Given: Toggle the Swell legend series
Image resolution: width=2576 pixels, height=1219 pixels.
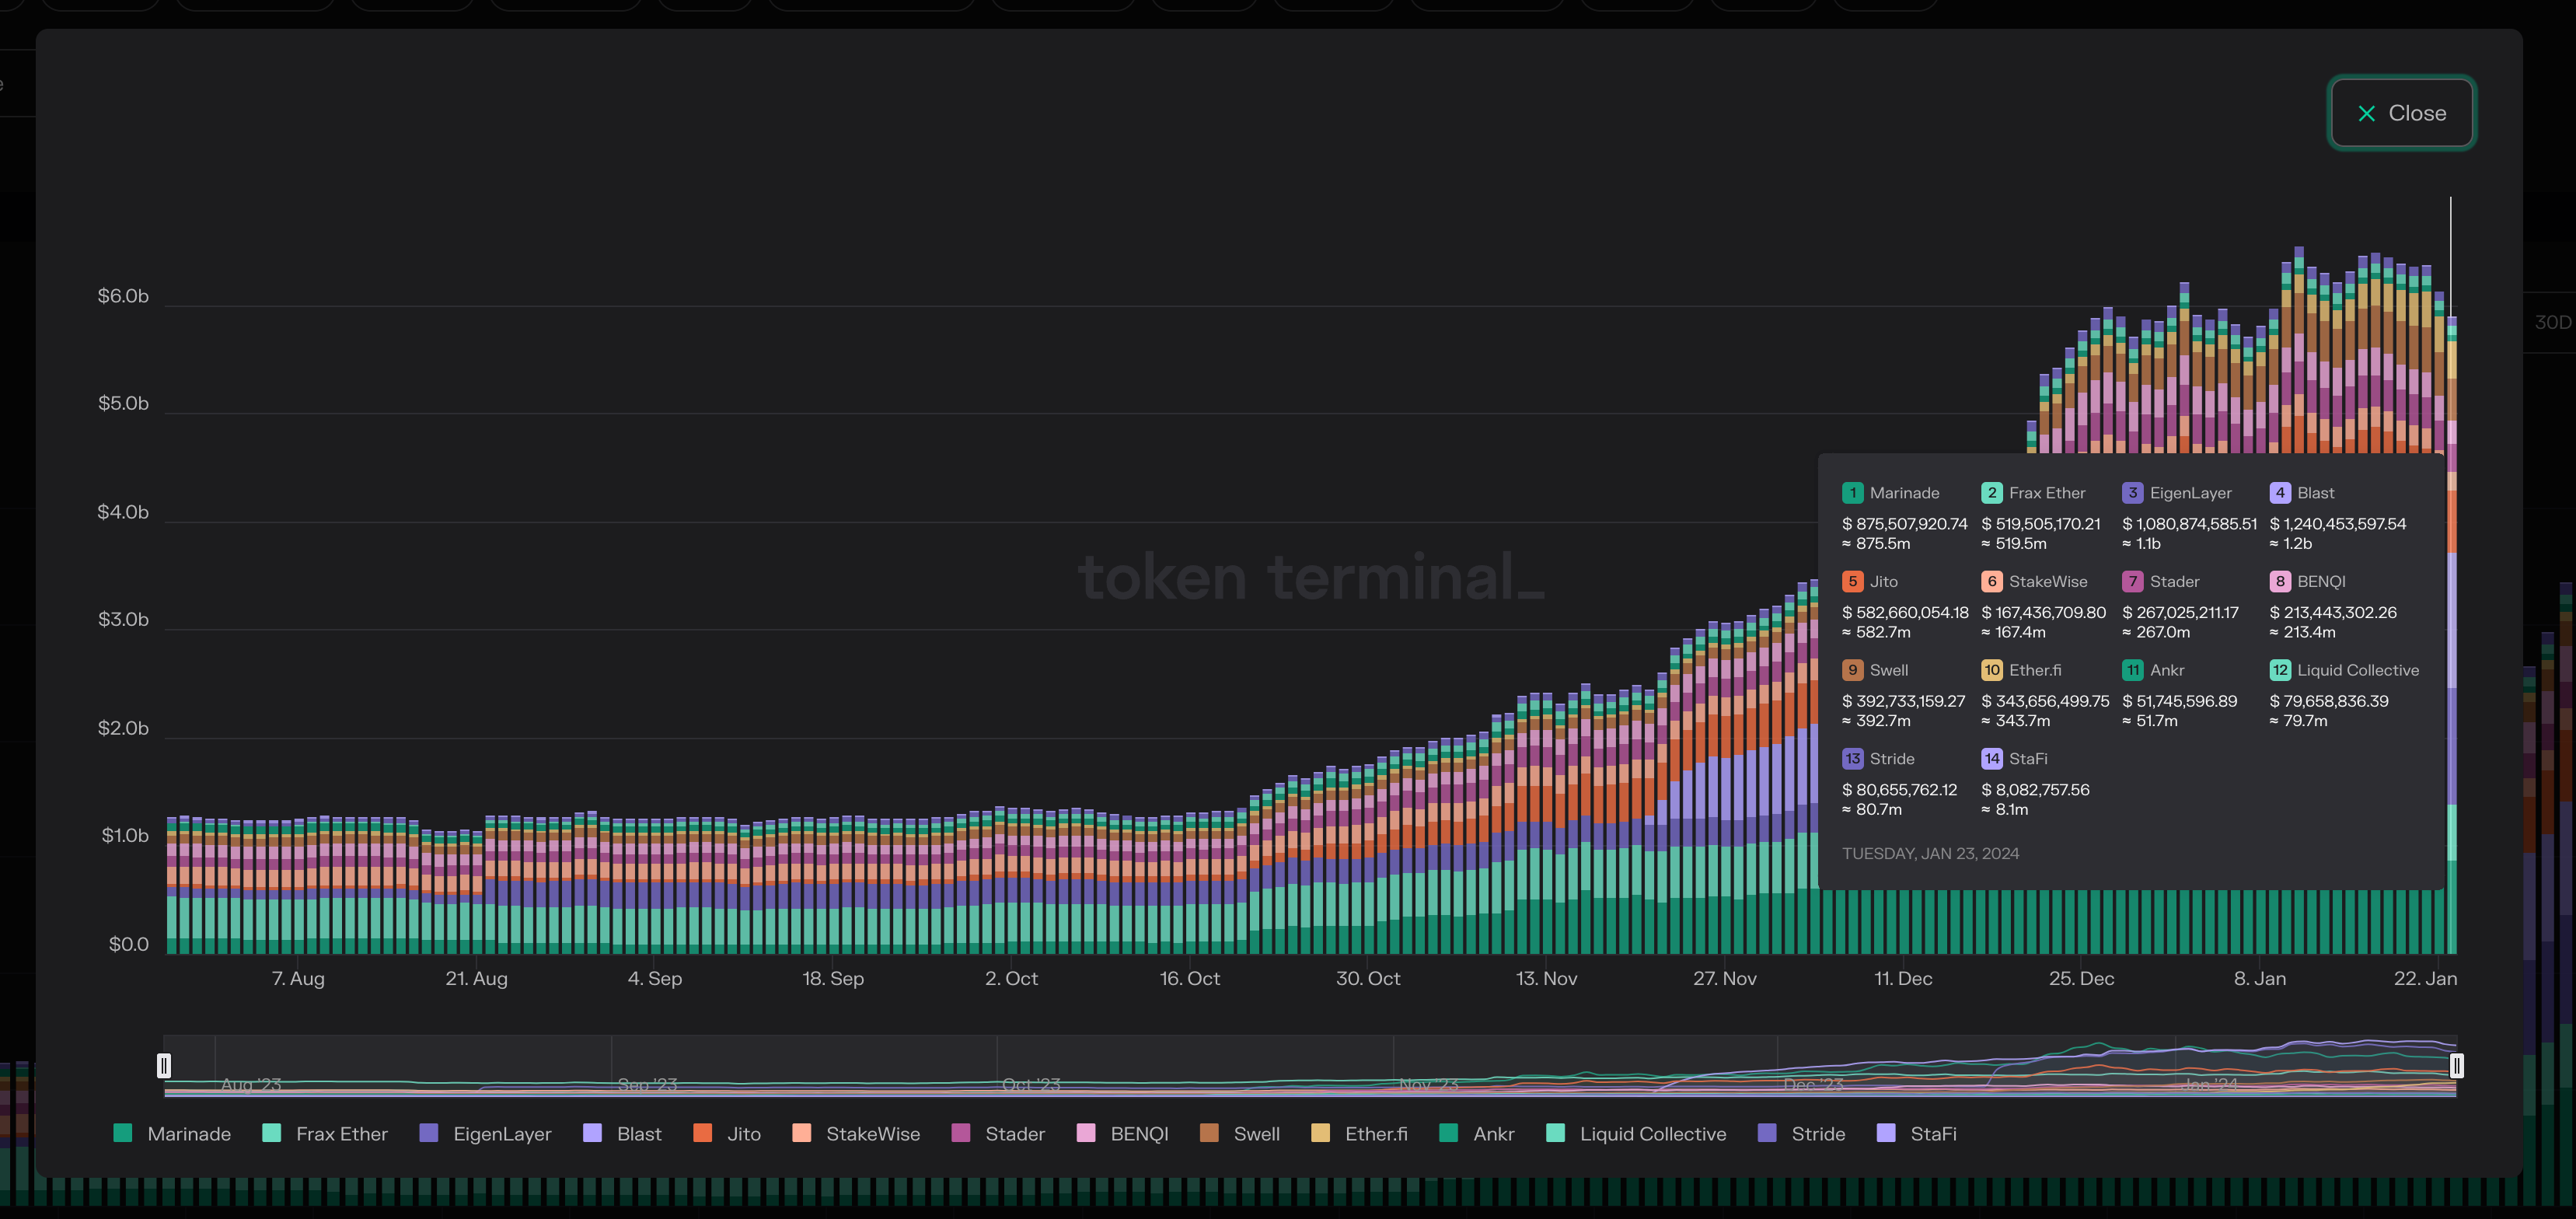Looking at the screenshot, I should coord(1255,1133).
